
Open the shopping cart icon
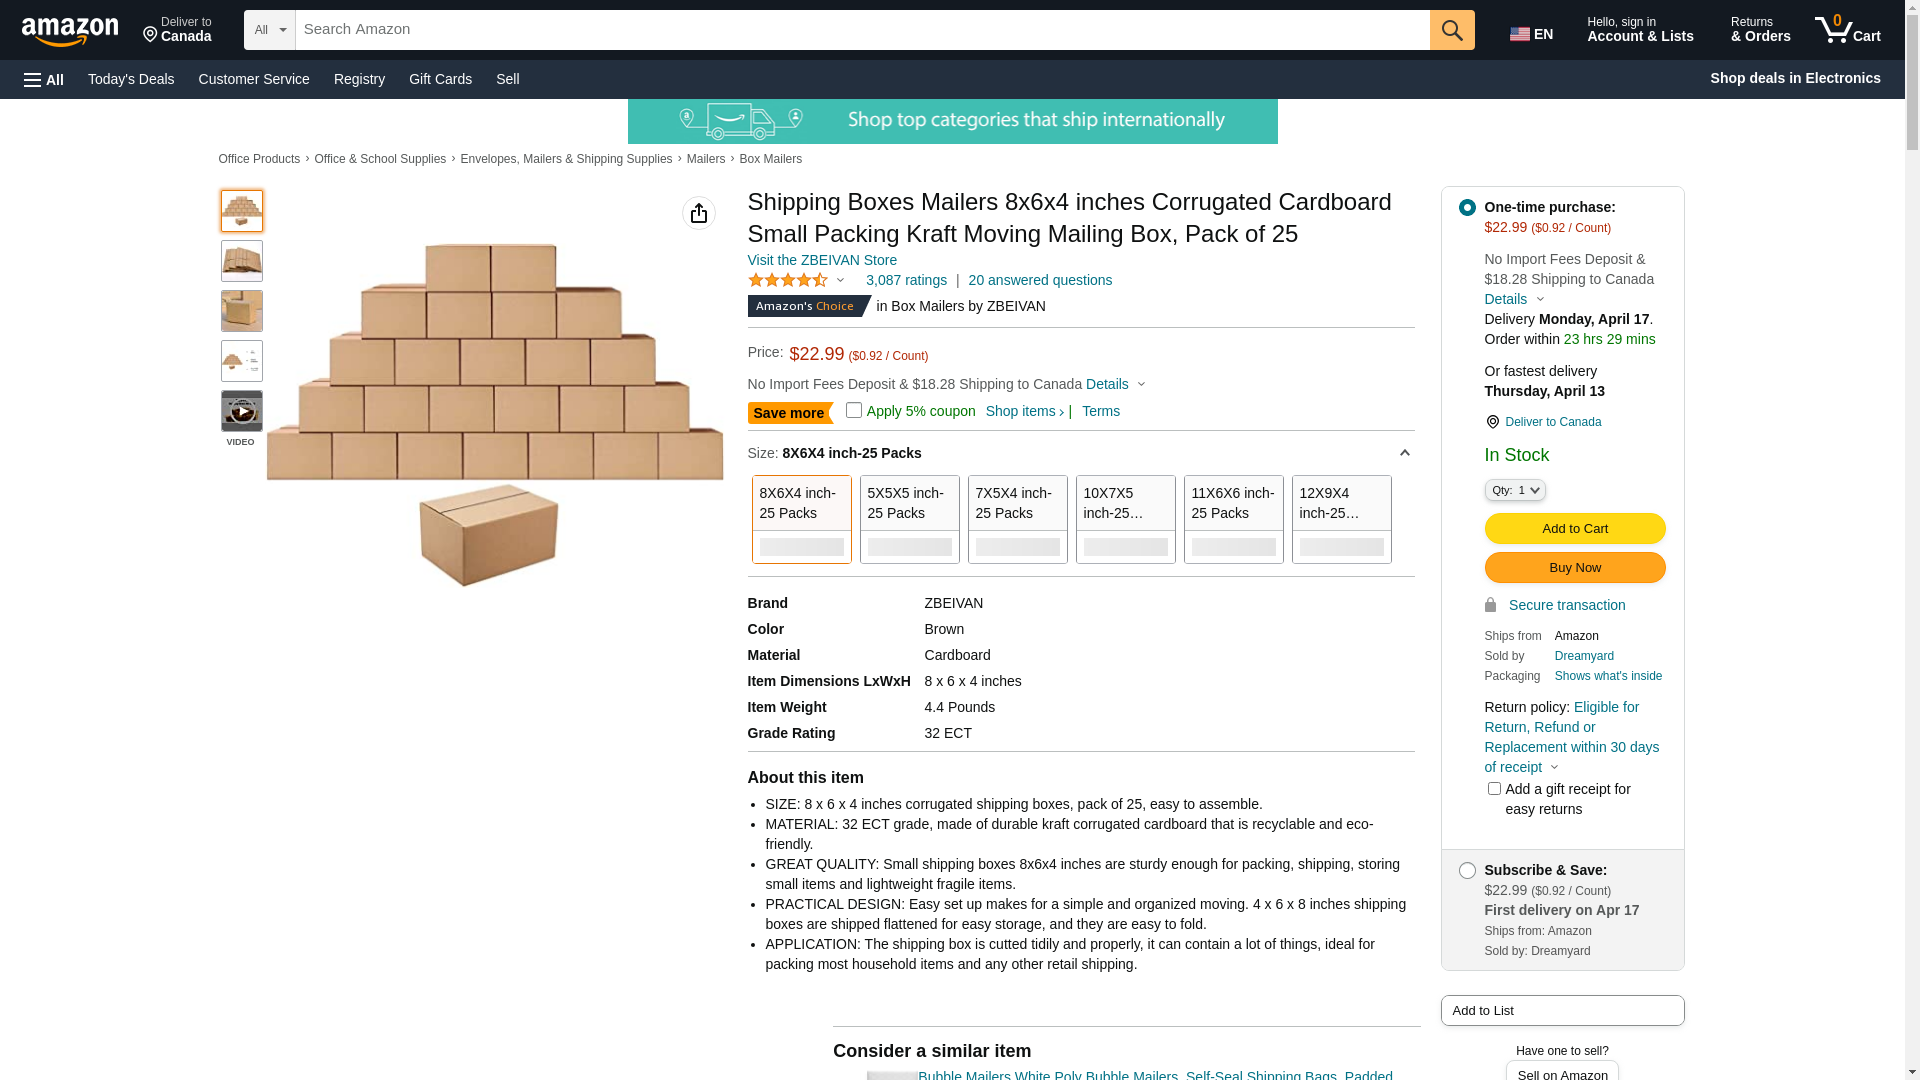click(x=1847, y=29)
